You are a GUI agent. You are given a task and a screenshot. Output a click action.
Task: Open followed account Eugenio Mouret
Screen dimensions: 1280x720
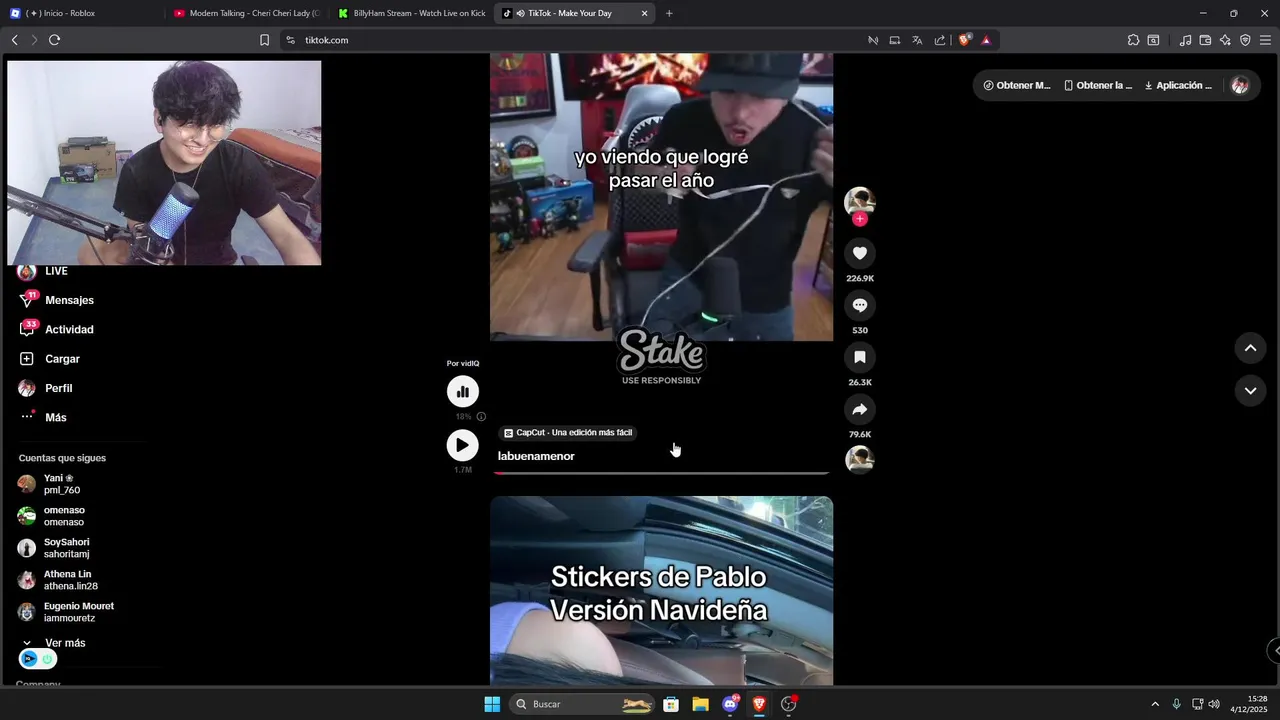(x=66, y=612)
